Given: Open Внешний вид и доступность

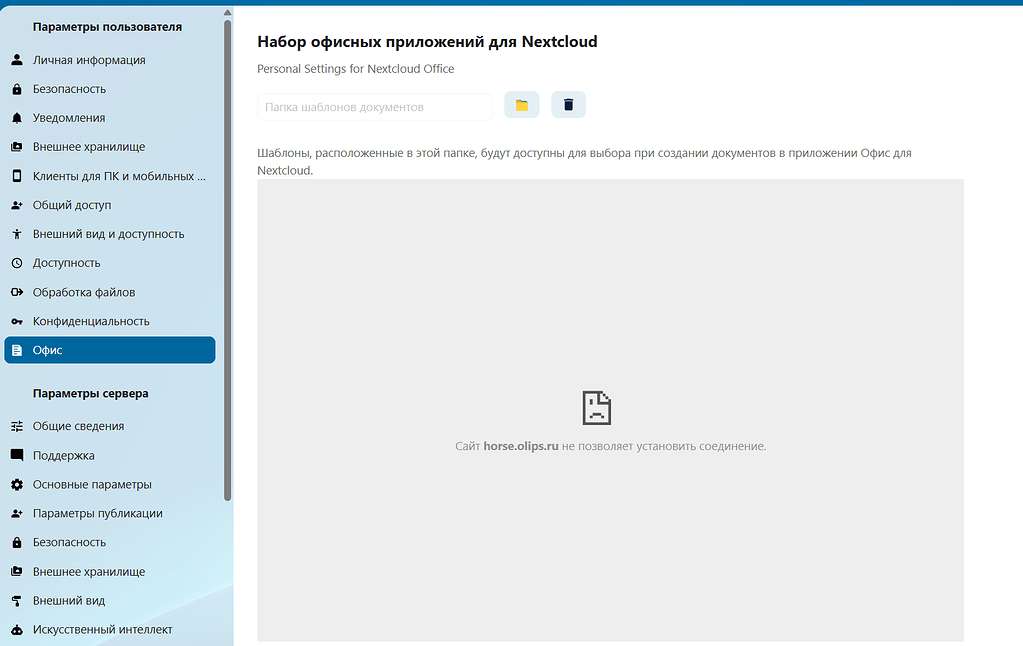Looking at the screenshot, I should coord(110,234).
